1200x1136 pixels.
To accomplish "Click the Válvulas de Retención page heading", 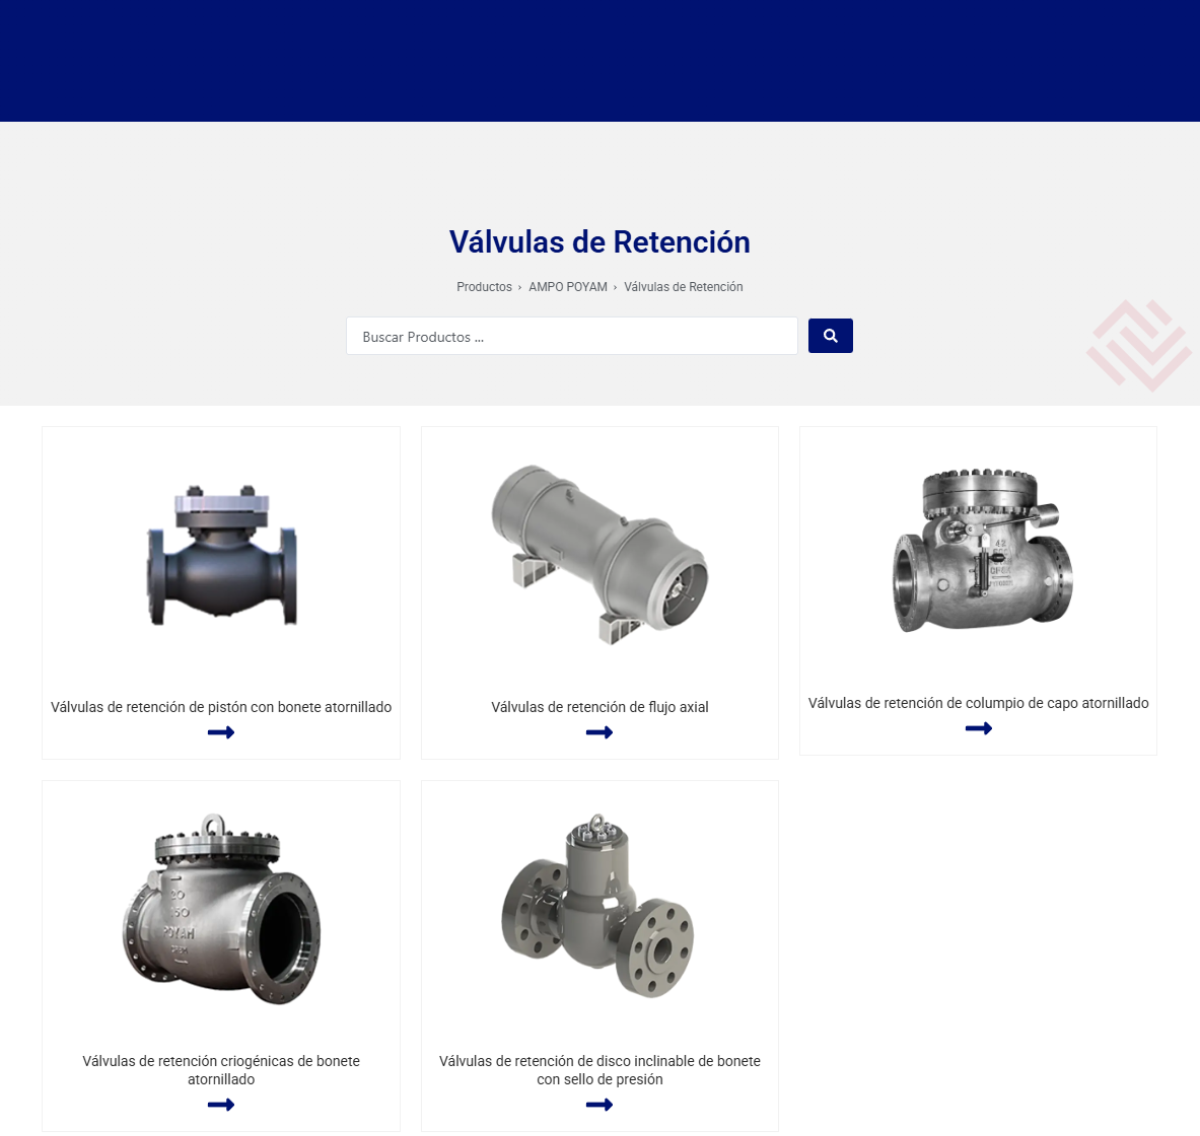I will click(600, 242).
